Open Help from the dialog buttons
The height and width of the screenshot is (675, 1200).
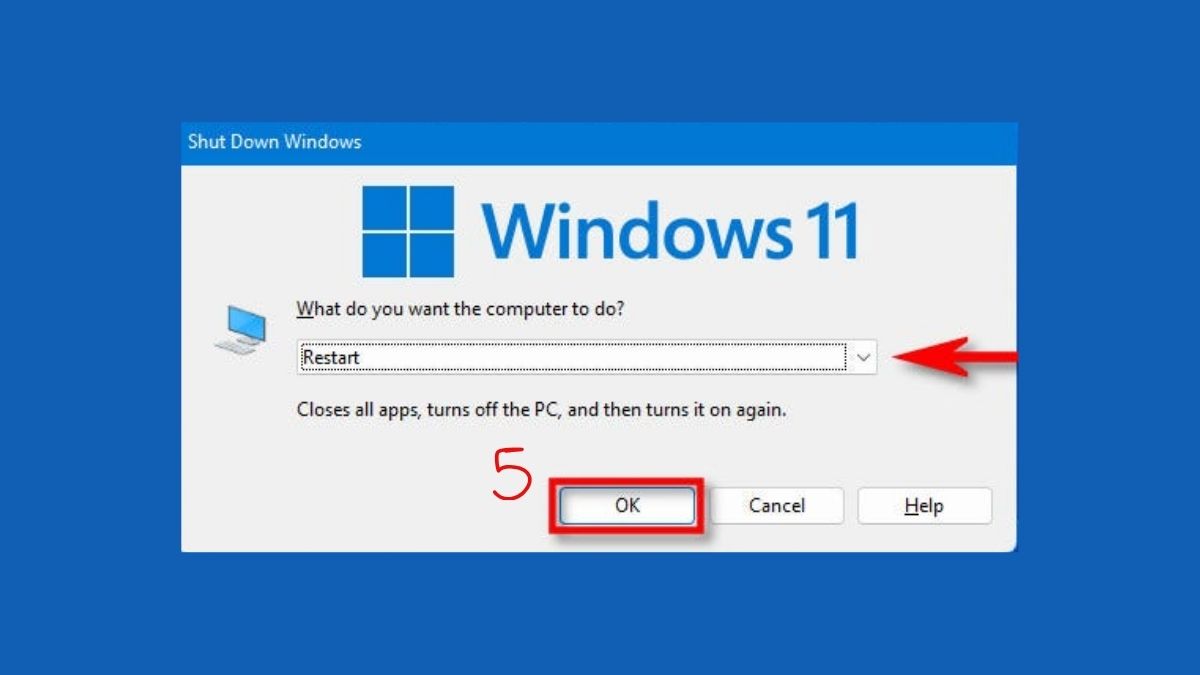tap(924, 506)
